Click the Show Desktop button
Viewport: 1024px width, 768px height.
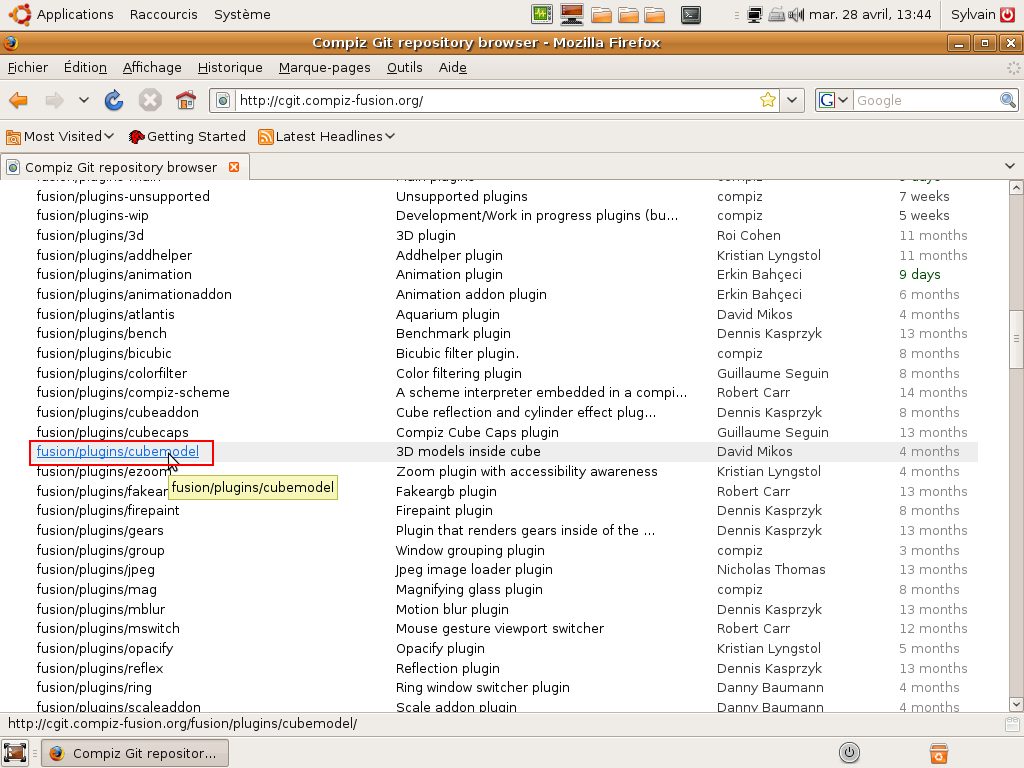(x=15, y=753)
